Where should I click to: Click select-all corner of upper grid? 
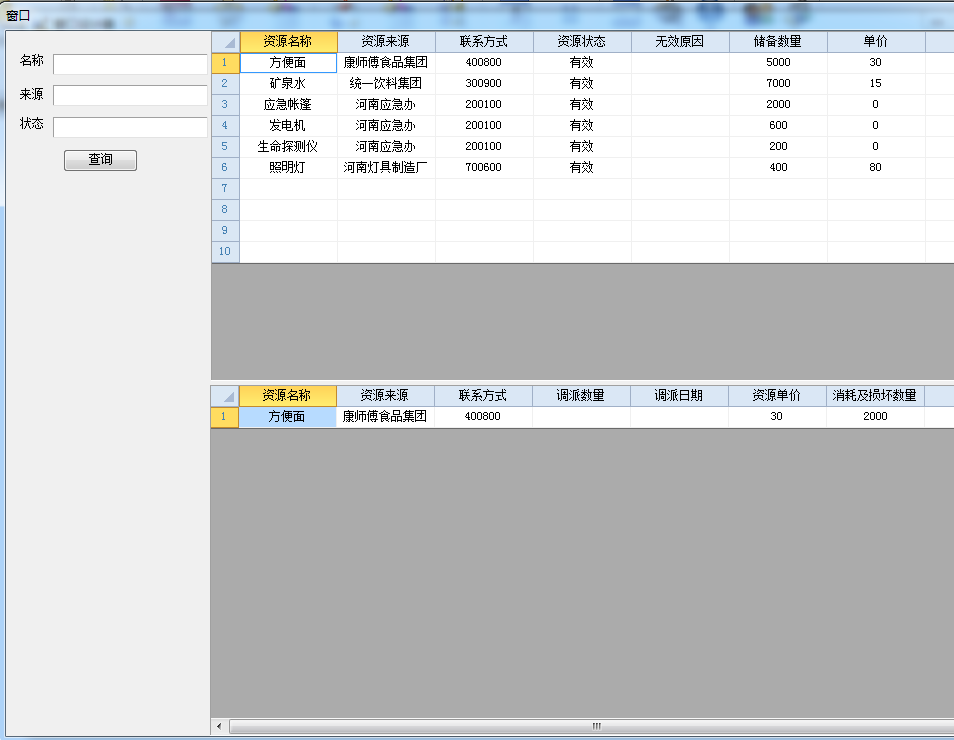(x=225, y=42)
